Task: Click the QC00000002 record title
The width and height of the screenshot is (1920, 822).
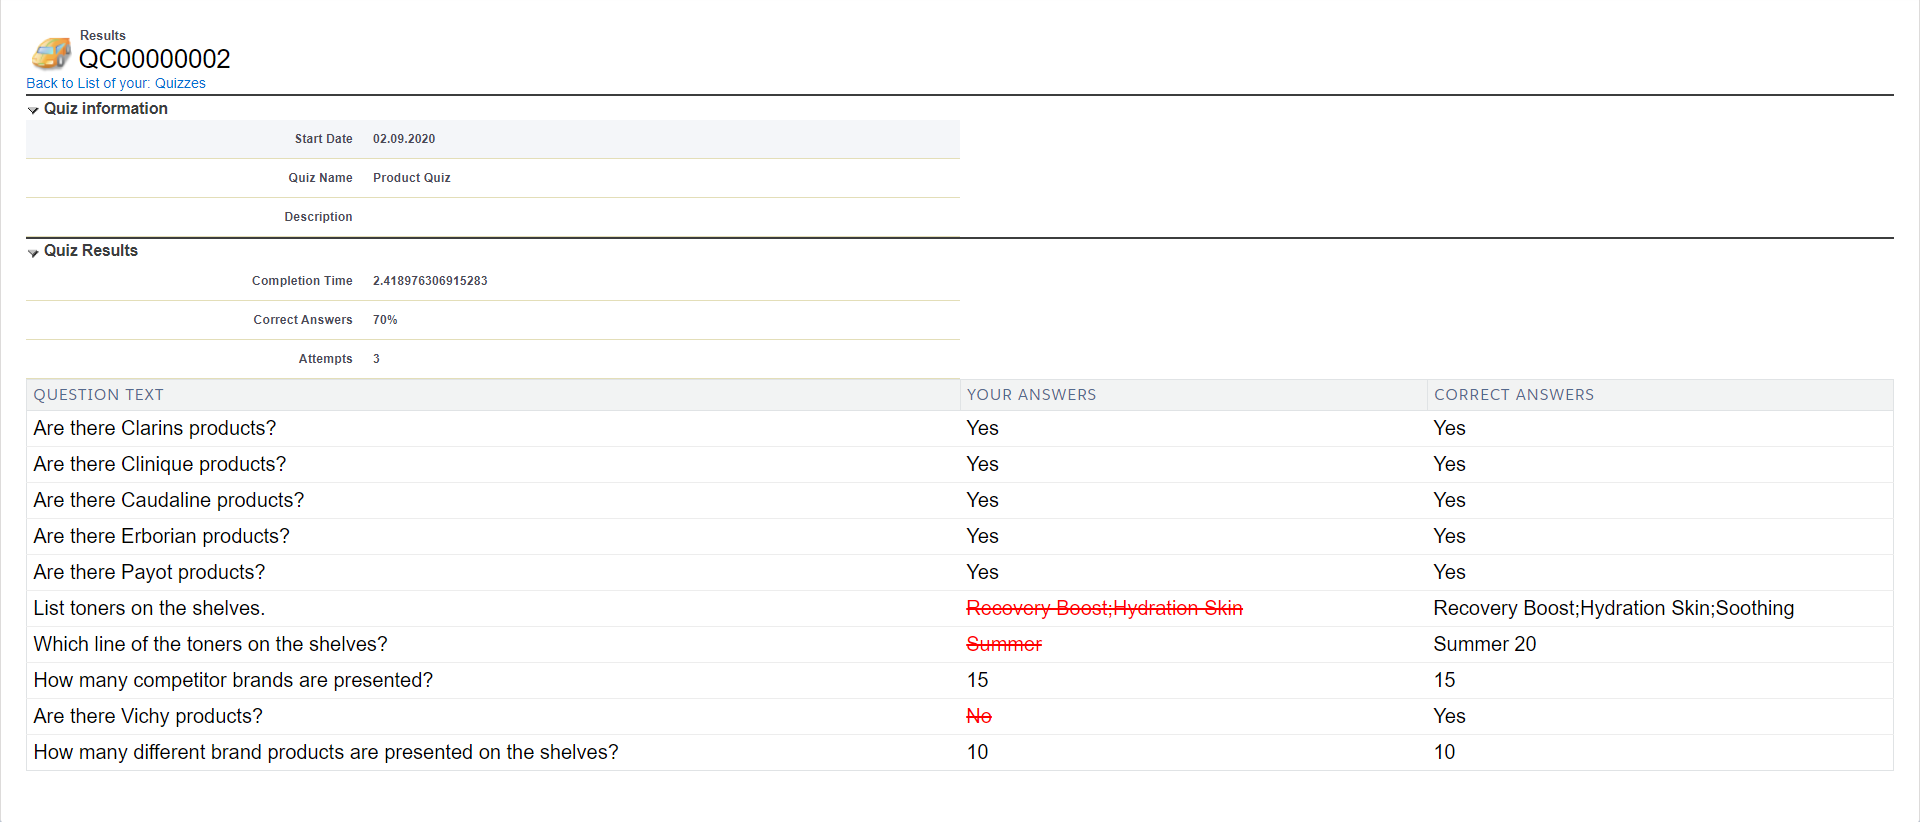Action: 154,59
